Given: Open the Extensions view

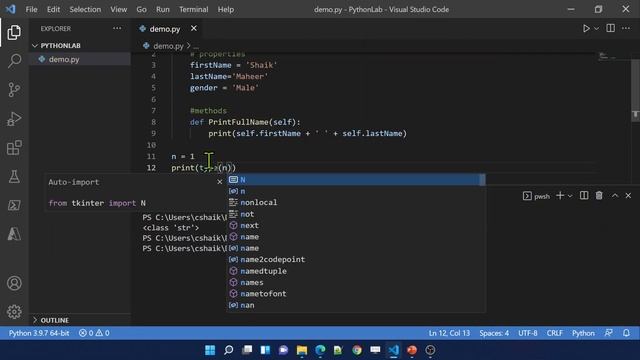Looking at the screenshot, I should pos(14,147).
